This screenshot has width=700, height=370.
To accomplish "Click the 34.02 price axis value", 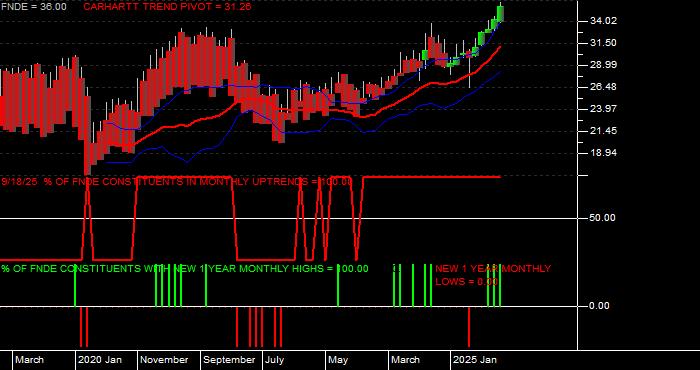I will click(x=603, y=21).
